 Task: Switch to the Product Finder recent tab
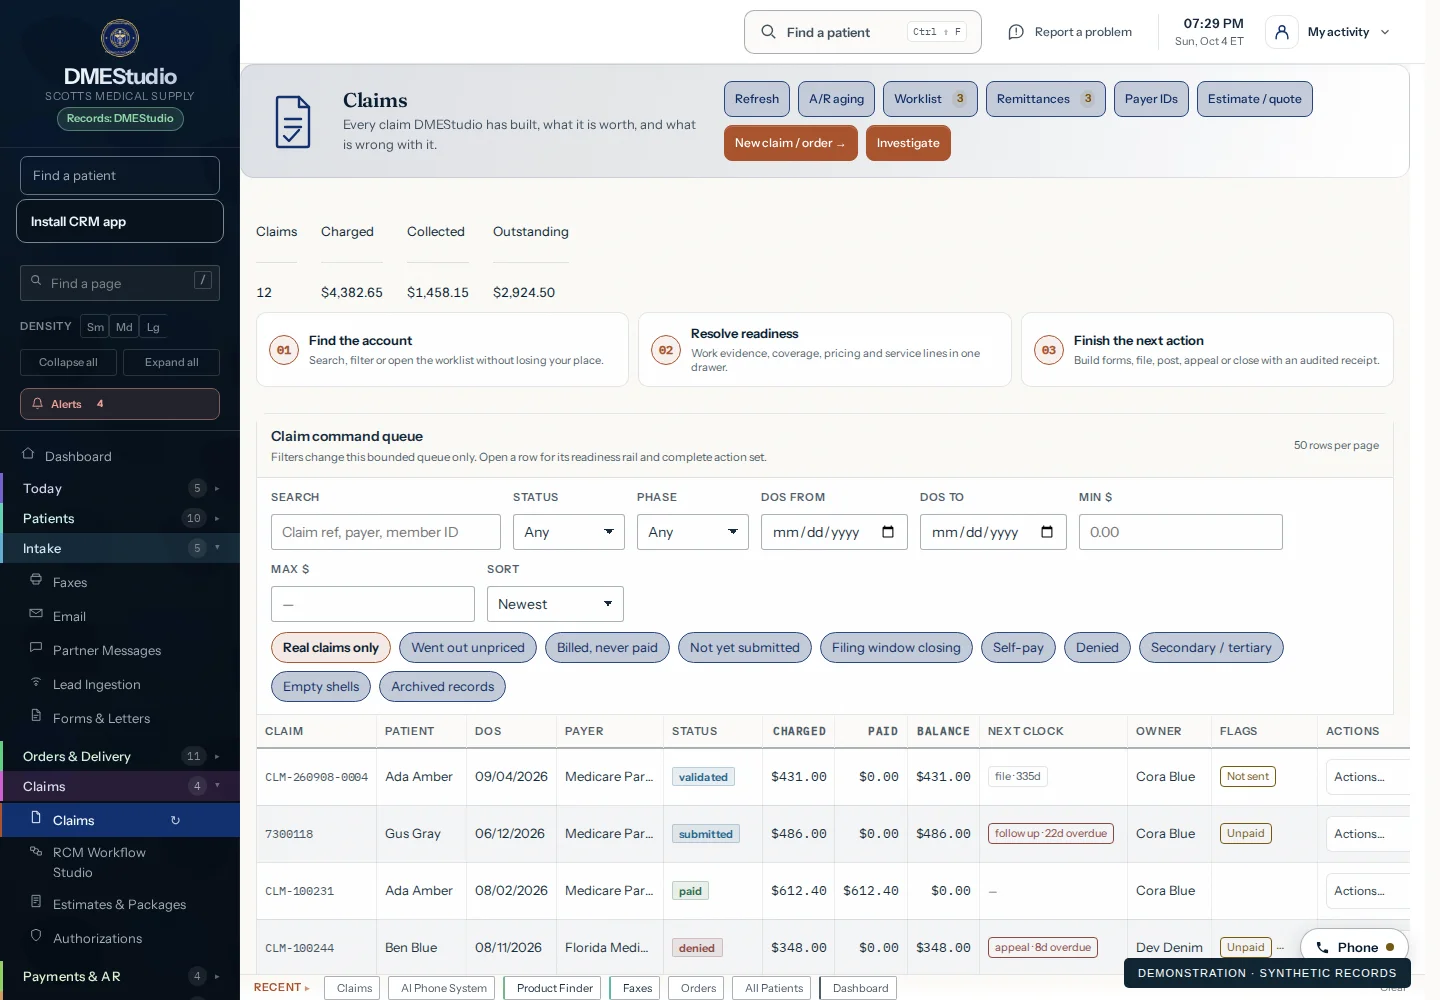click(x=554, y=988)
